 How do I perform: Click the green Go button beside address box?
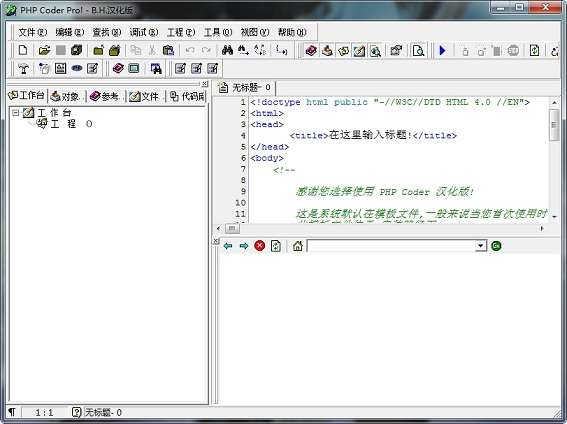coord(496,246)
